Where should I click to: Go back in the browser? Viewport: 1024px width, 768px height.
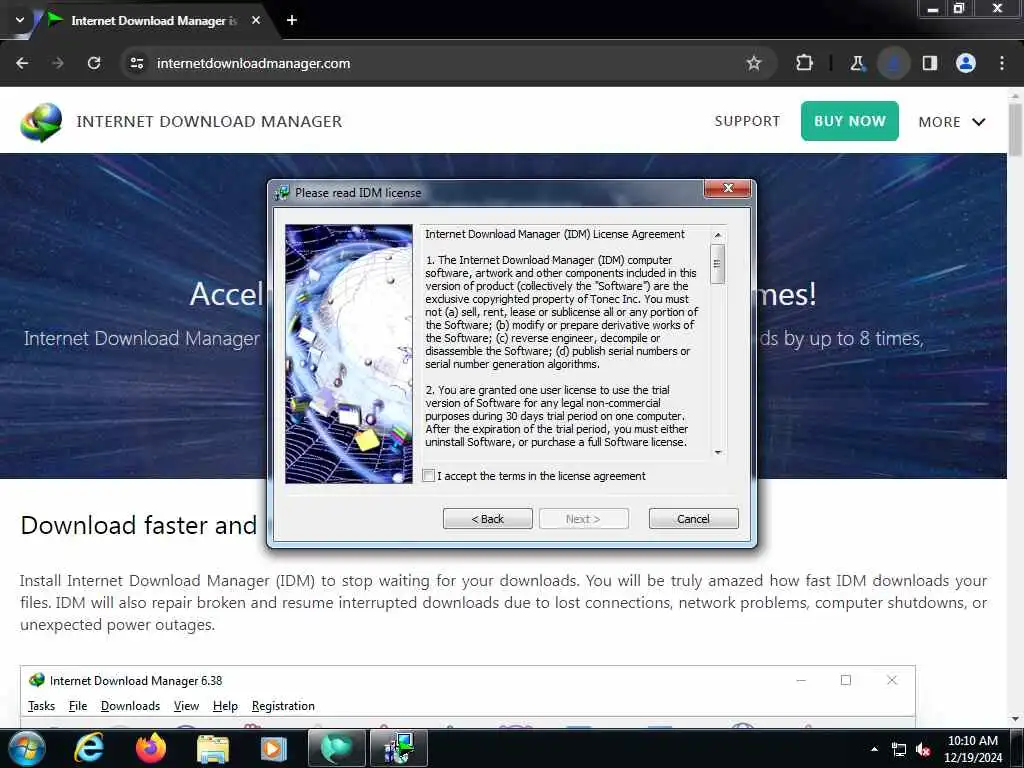point(22,63)
